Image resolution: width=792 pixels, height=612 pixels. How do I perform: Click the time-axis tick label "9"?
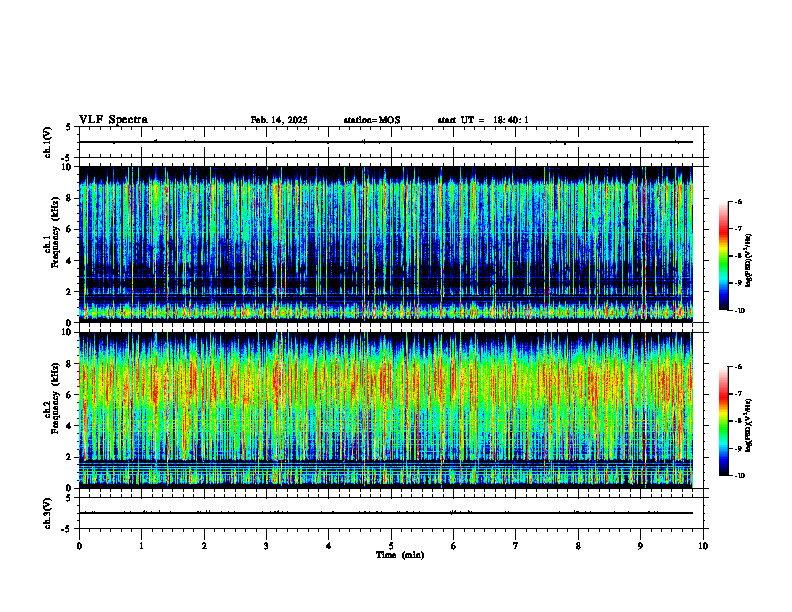[x=640, y=546]
